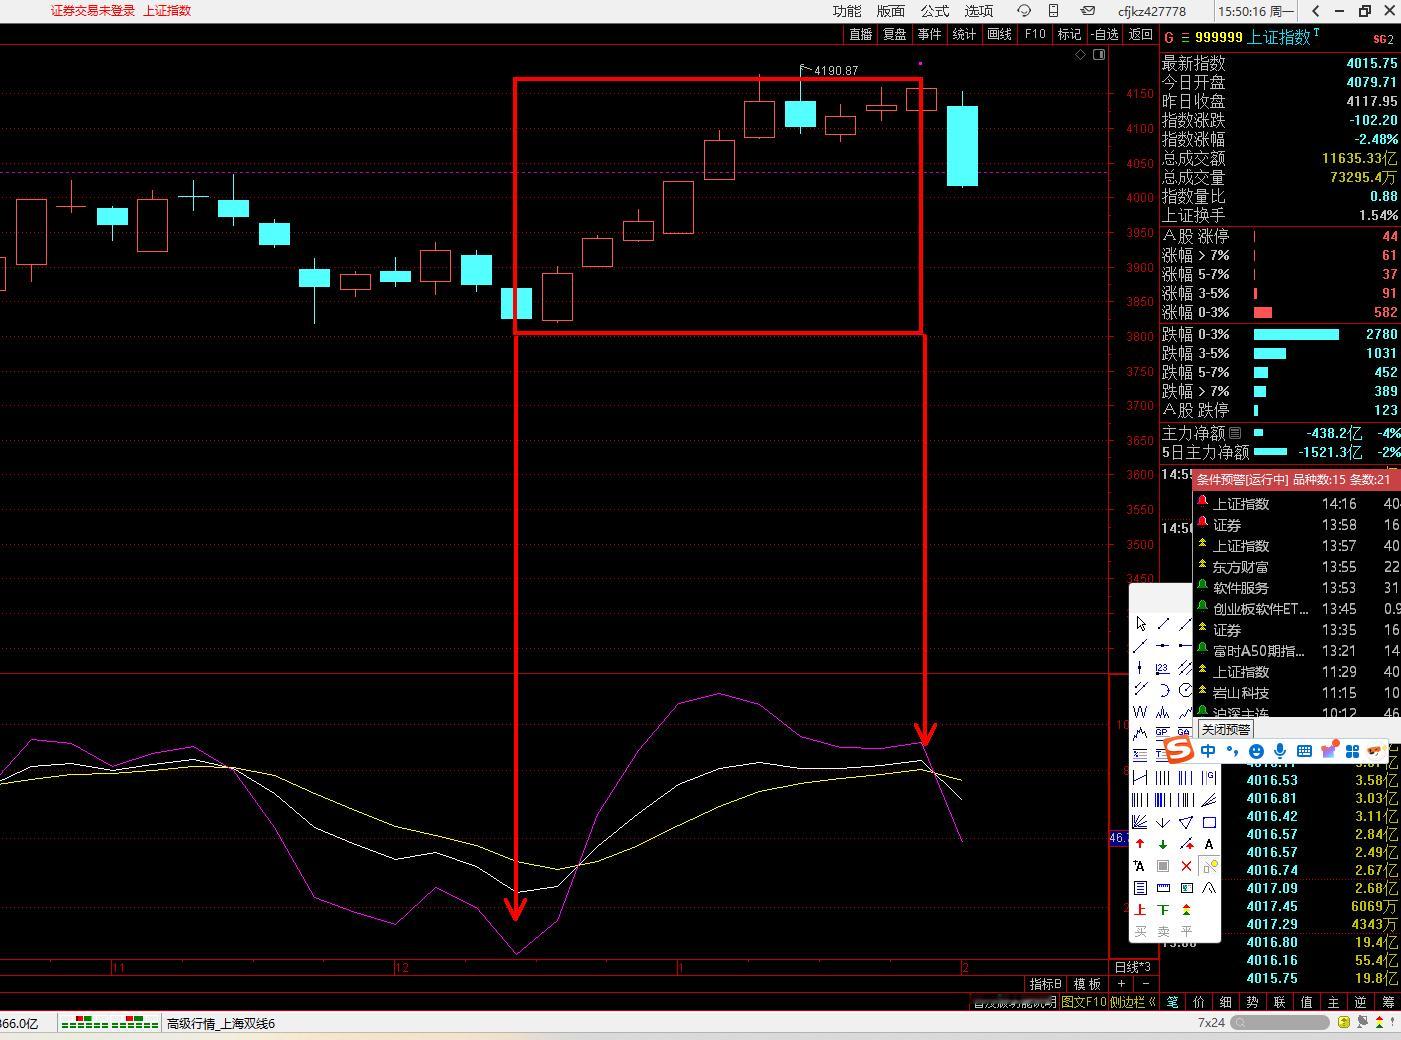The height and width of the screenshot is (1040, 1401).
Task: Click the 关闭预警 button
Action: click(x=1225, y=729)
